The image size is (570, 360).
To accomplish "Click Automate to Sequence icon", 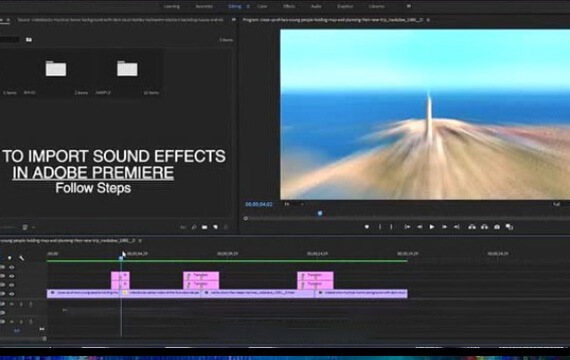I will pos(183,227).
